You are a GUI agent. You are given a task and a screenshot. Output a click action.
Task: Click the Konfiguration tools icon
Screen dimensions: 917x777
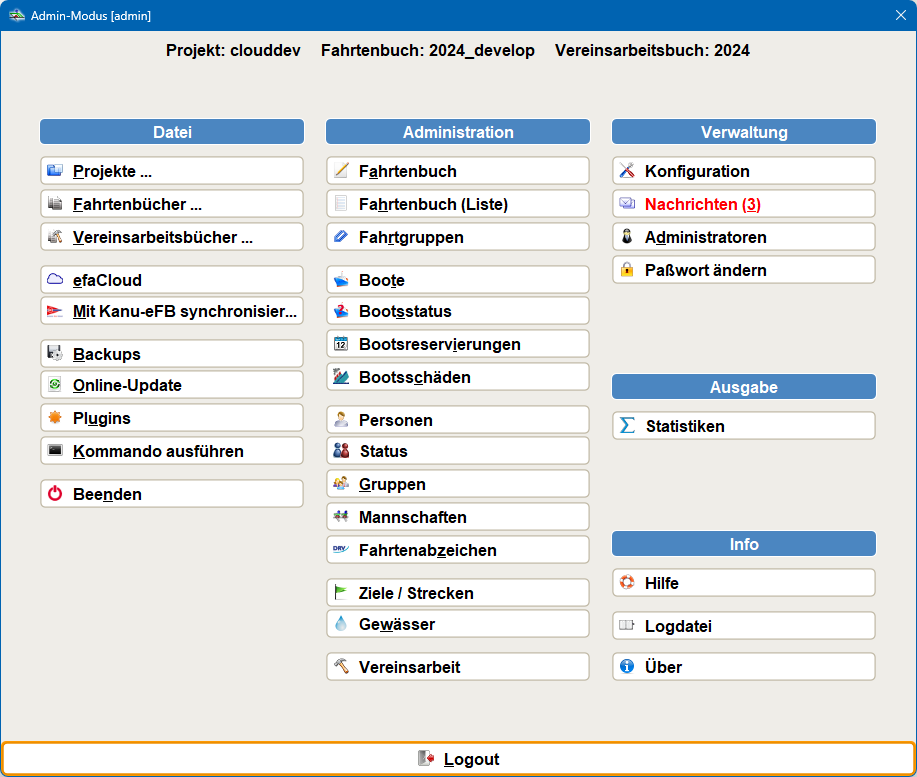click(627, 171)
